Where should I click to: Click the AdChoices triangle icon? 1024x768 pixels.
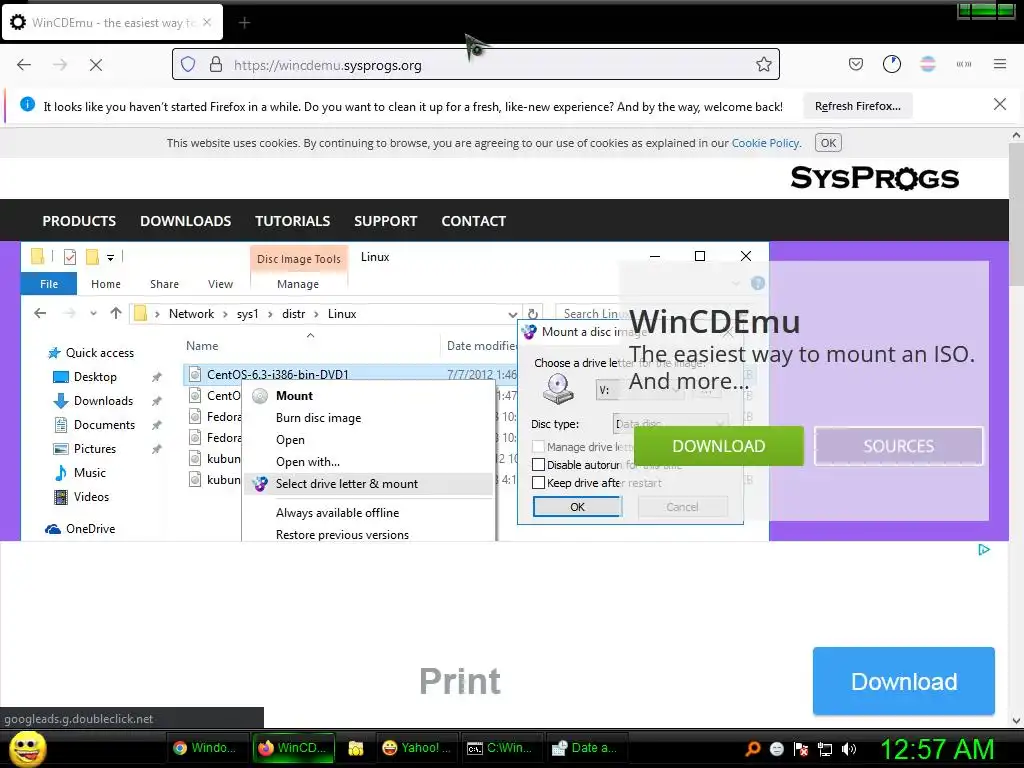(984, 550)
